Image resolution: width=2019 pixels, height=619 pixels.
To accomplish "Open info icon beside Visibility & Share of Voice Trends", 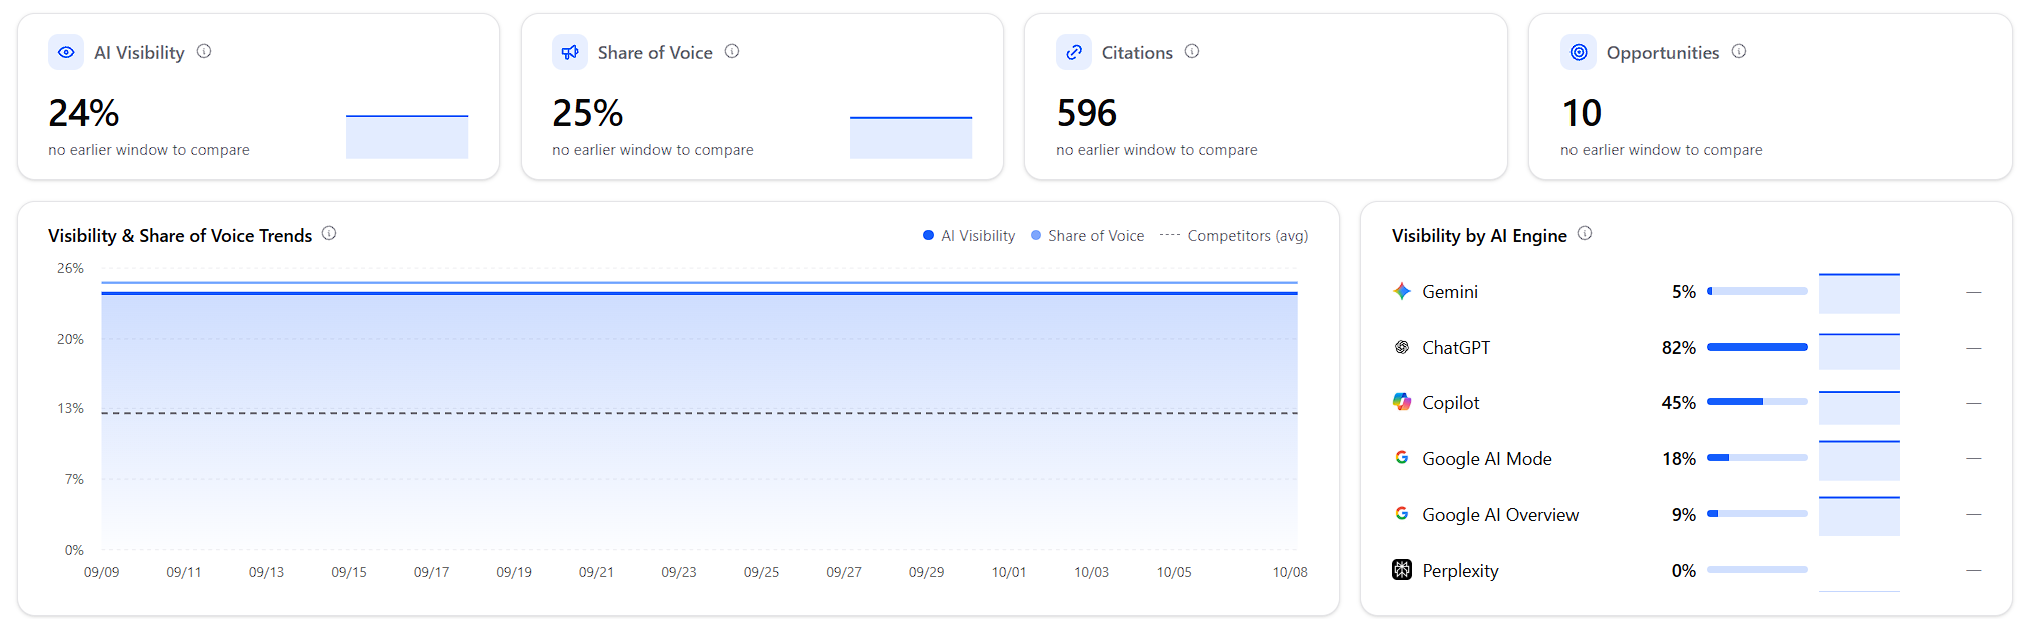I will coord(329,233).
